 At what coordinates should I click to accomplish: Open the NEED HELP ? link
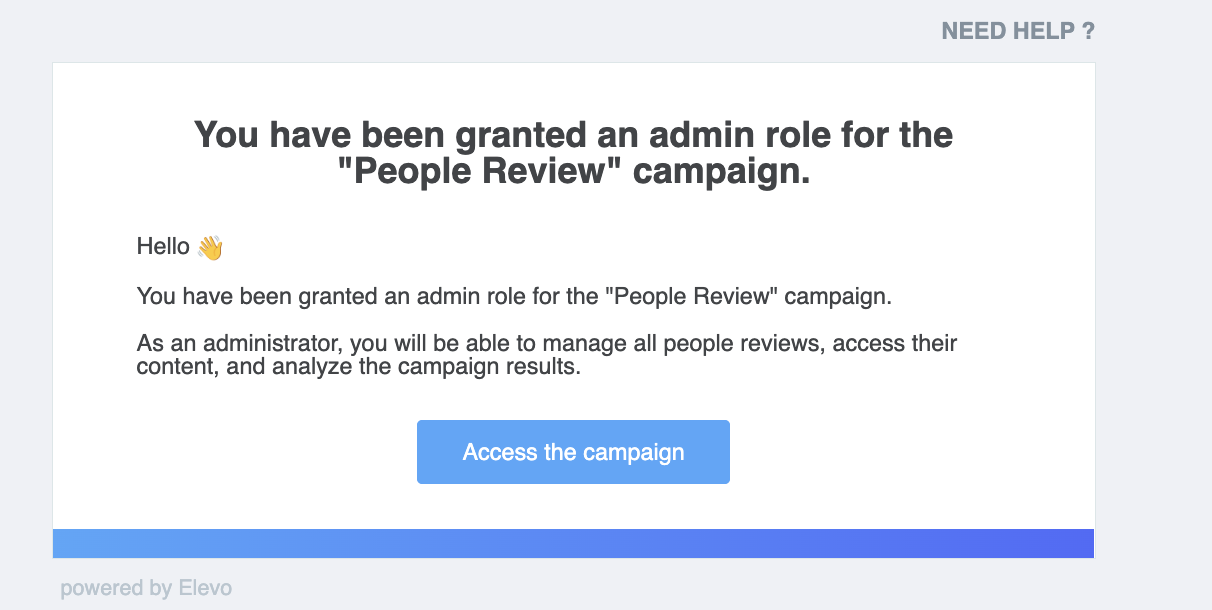coord(1018,31)
